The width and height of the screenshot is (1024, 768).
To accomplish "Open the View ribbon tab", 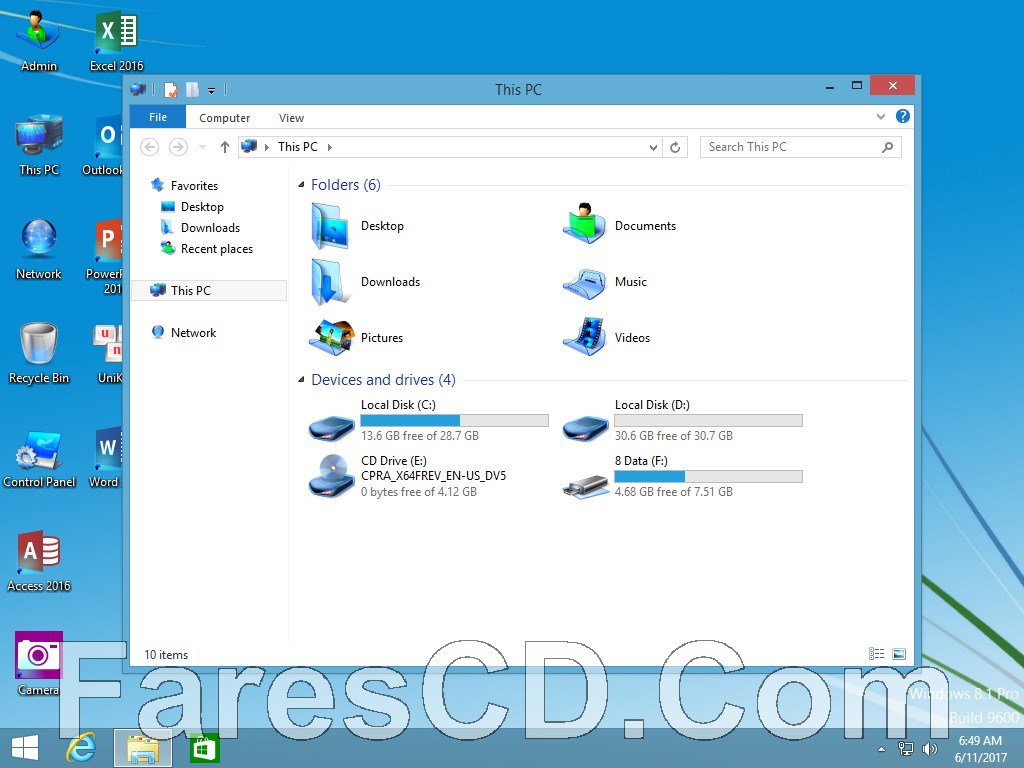I will click(x=291, y=118).
